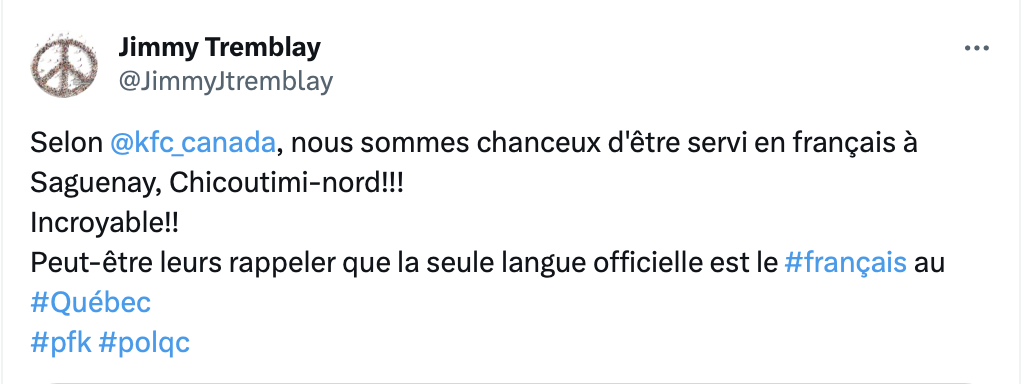Viewport: 1024px width, 384px height.
Task: Click the @JimmyJtremblay handle
Action: pos(226,82)
